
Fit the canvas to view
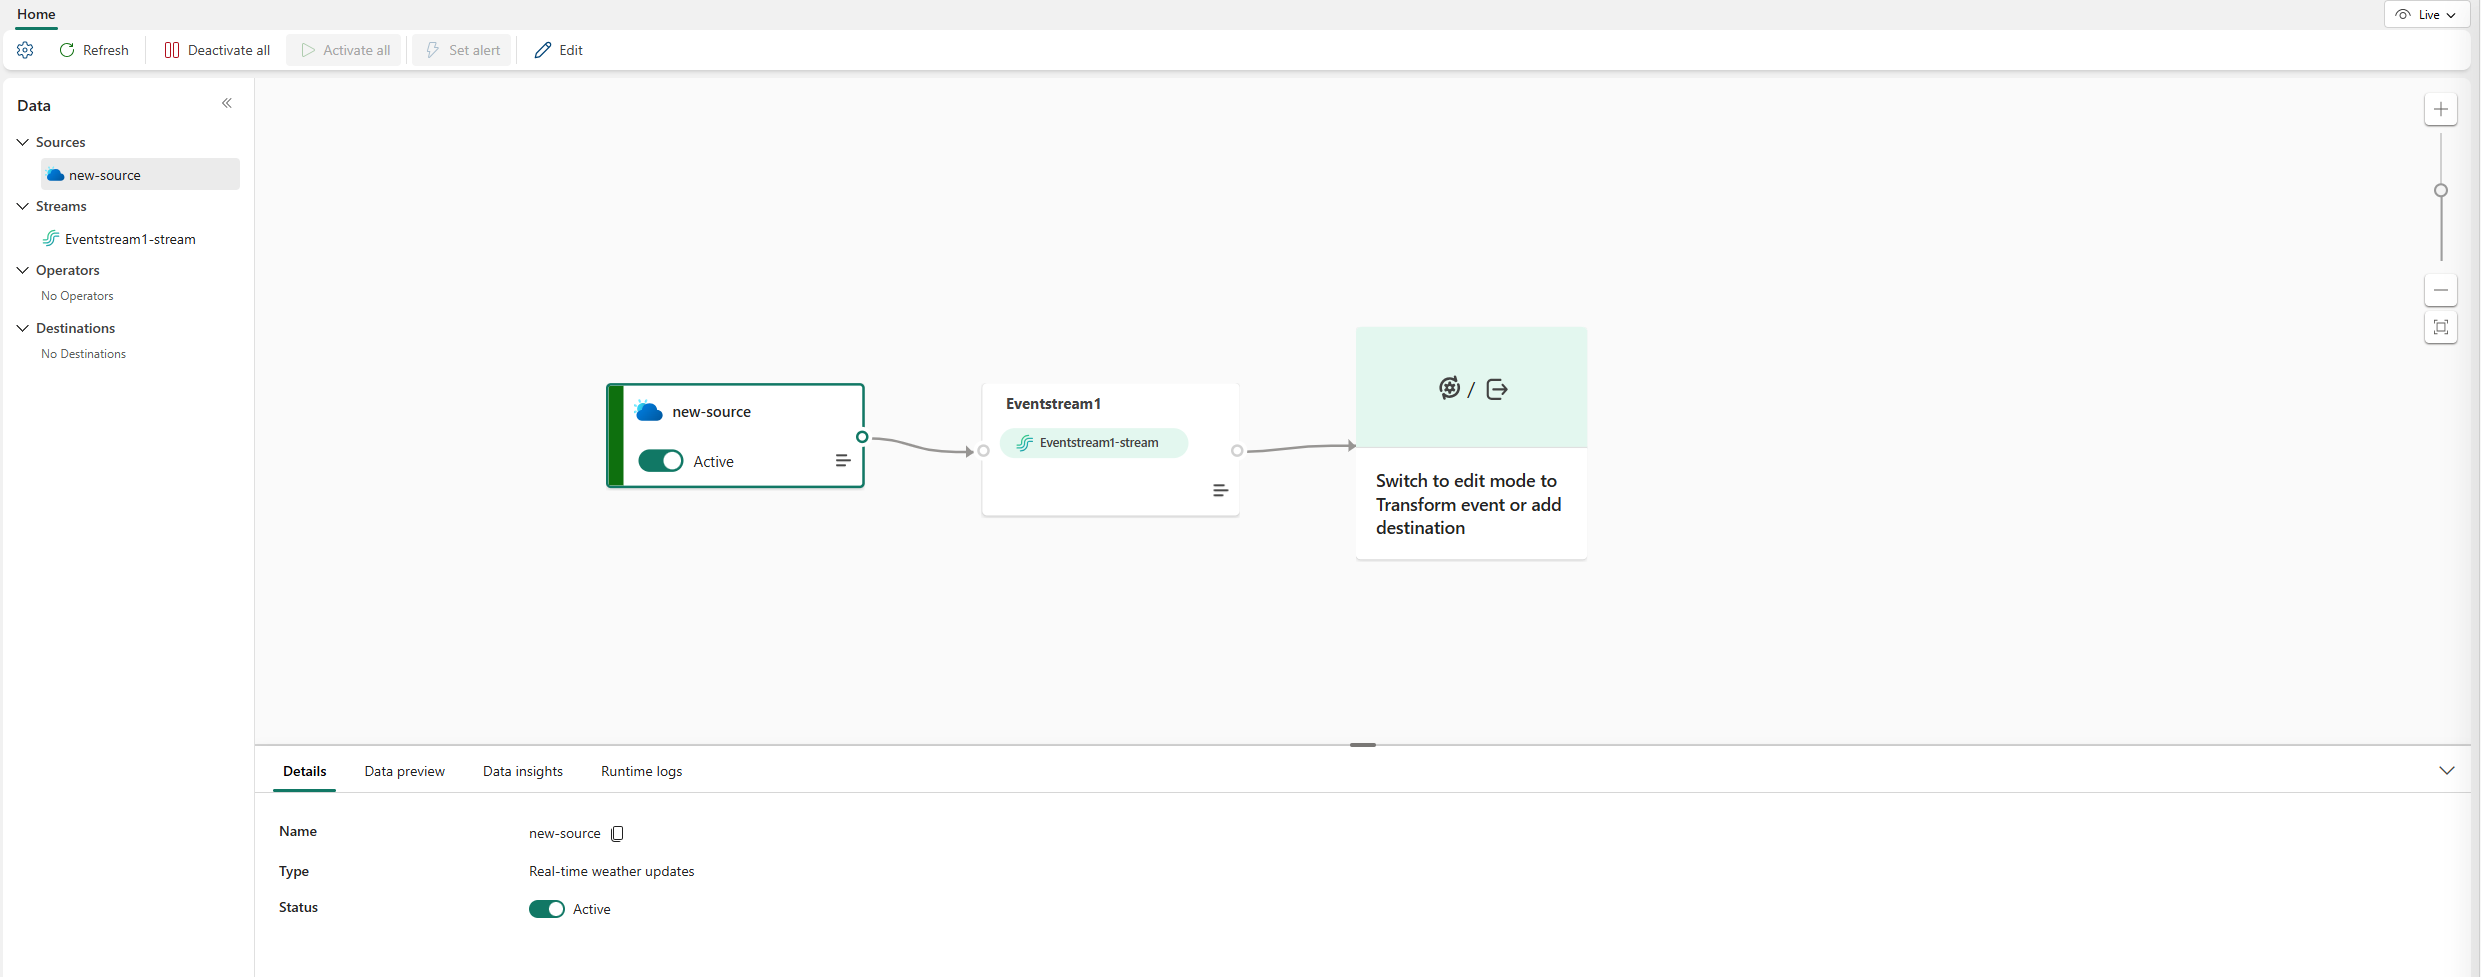click(2441, 327)
